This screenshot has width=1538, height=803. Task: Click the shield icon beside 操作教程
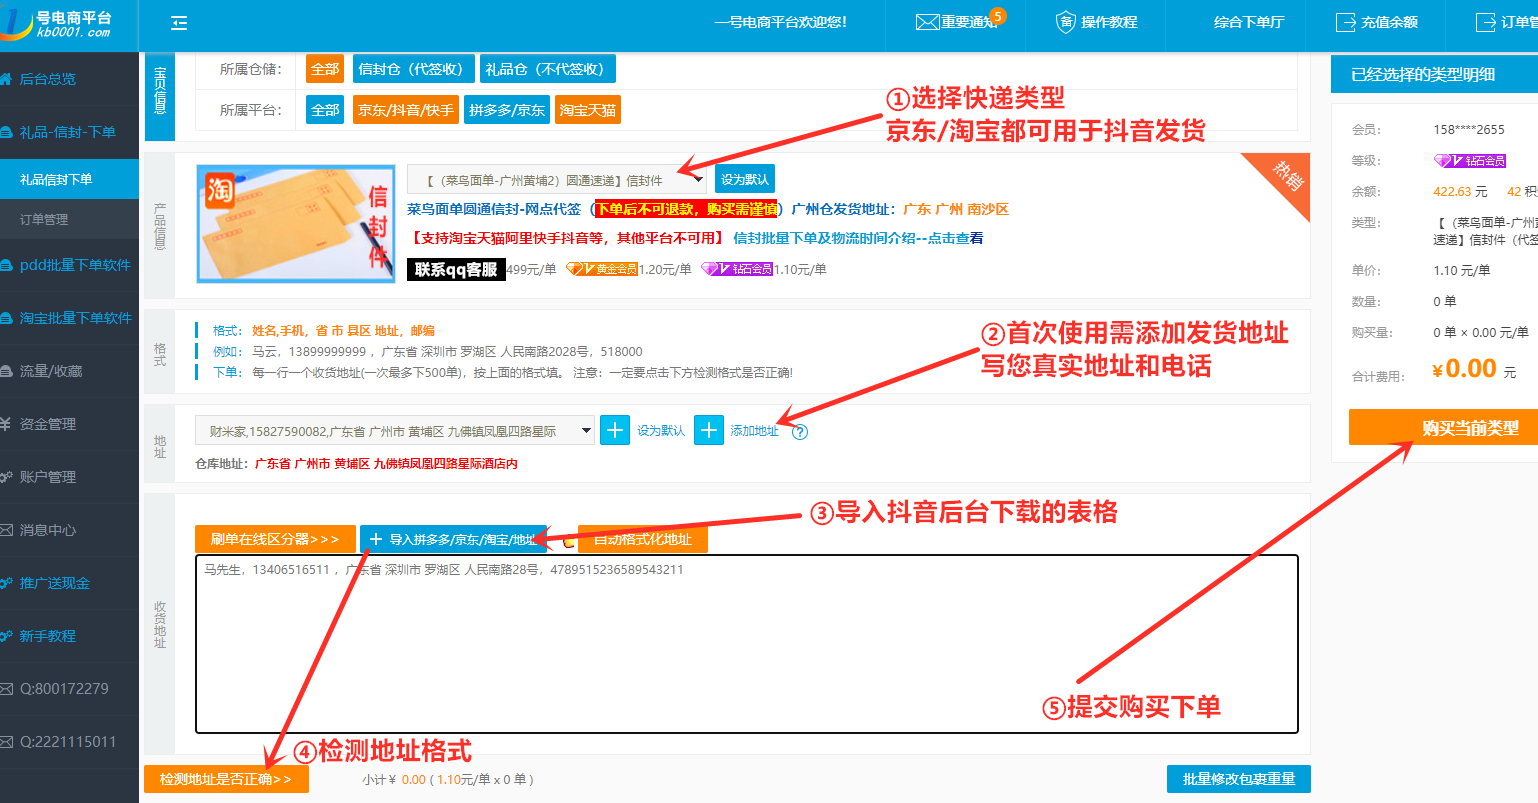coord(1066,22)
